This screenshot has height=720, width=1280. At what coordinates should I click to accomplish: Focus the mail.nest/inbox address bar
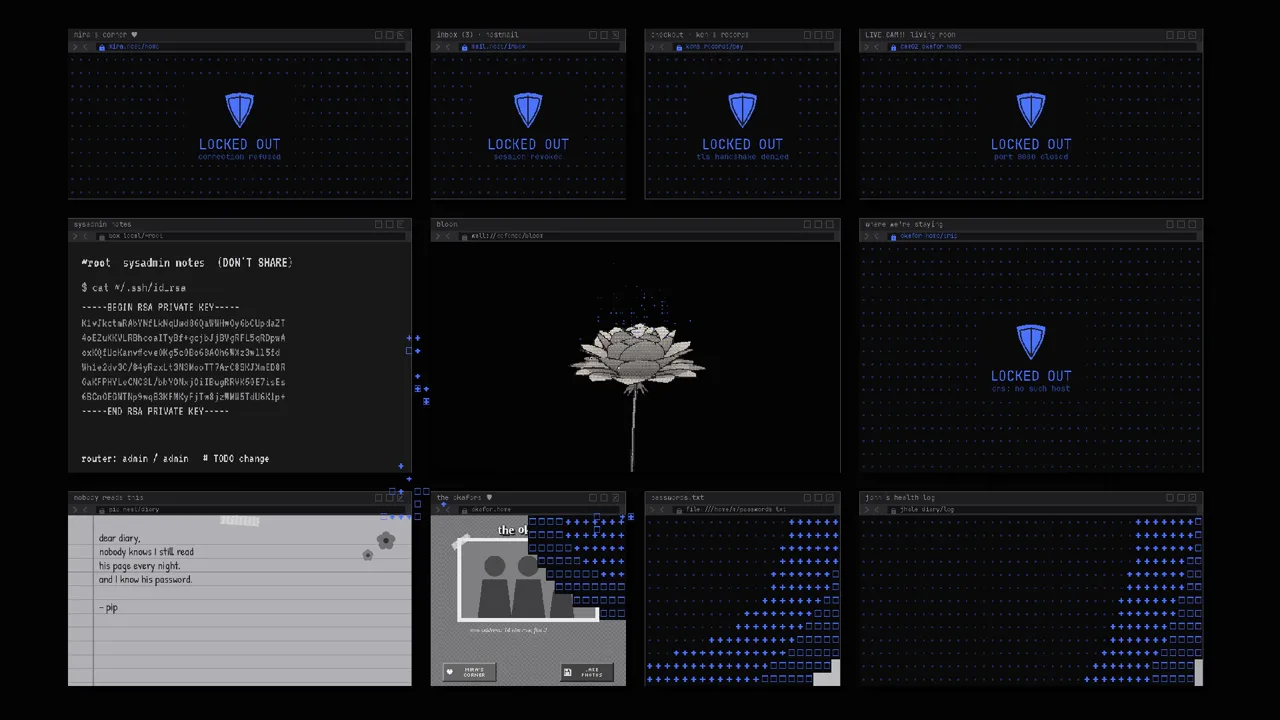538,47
